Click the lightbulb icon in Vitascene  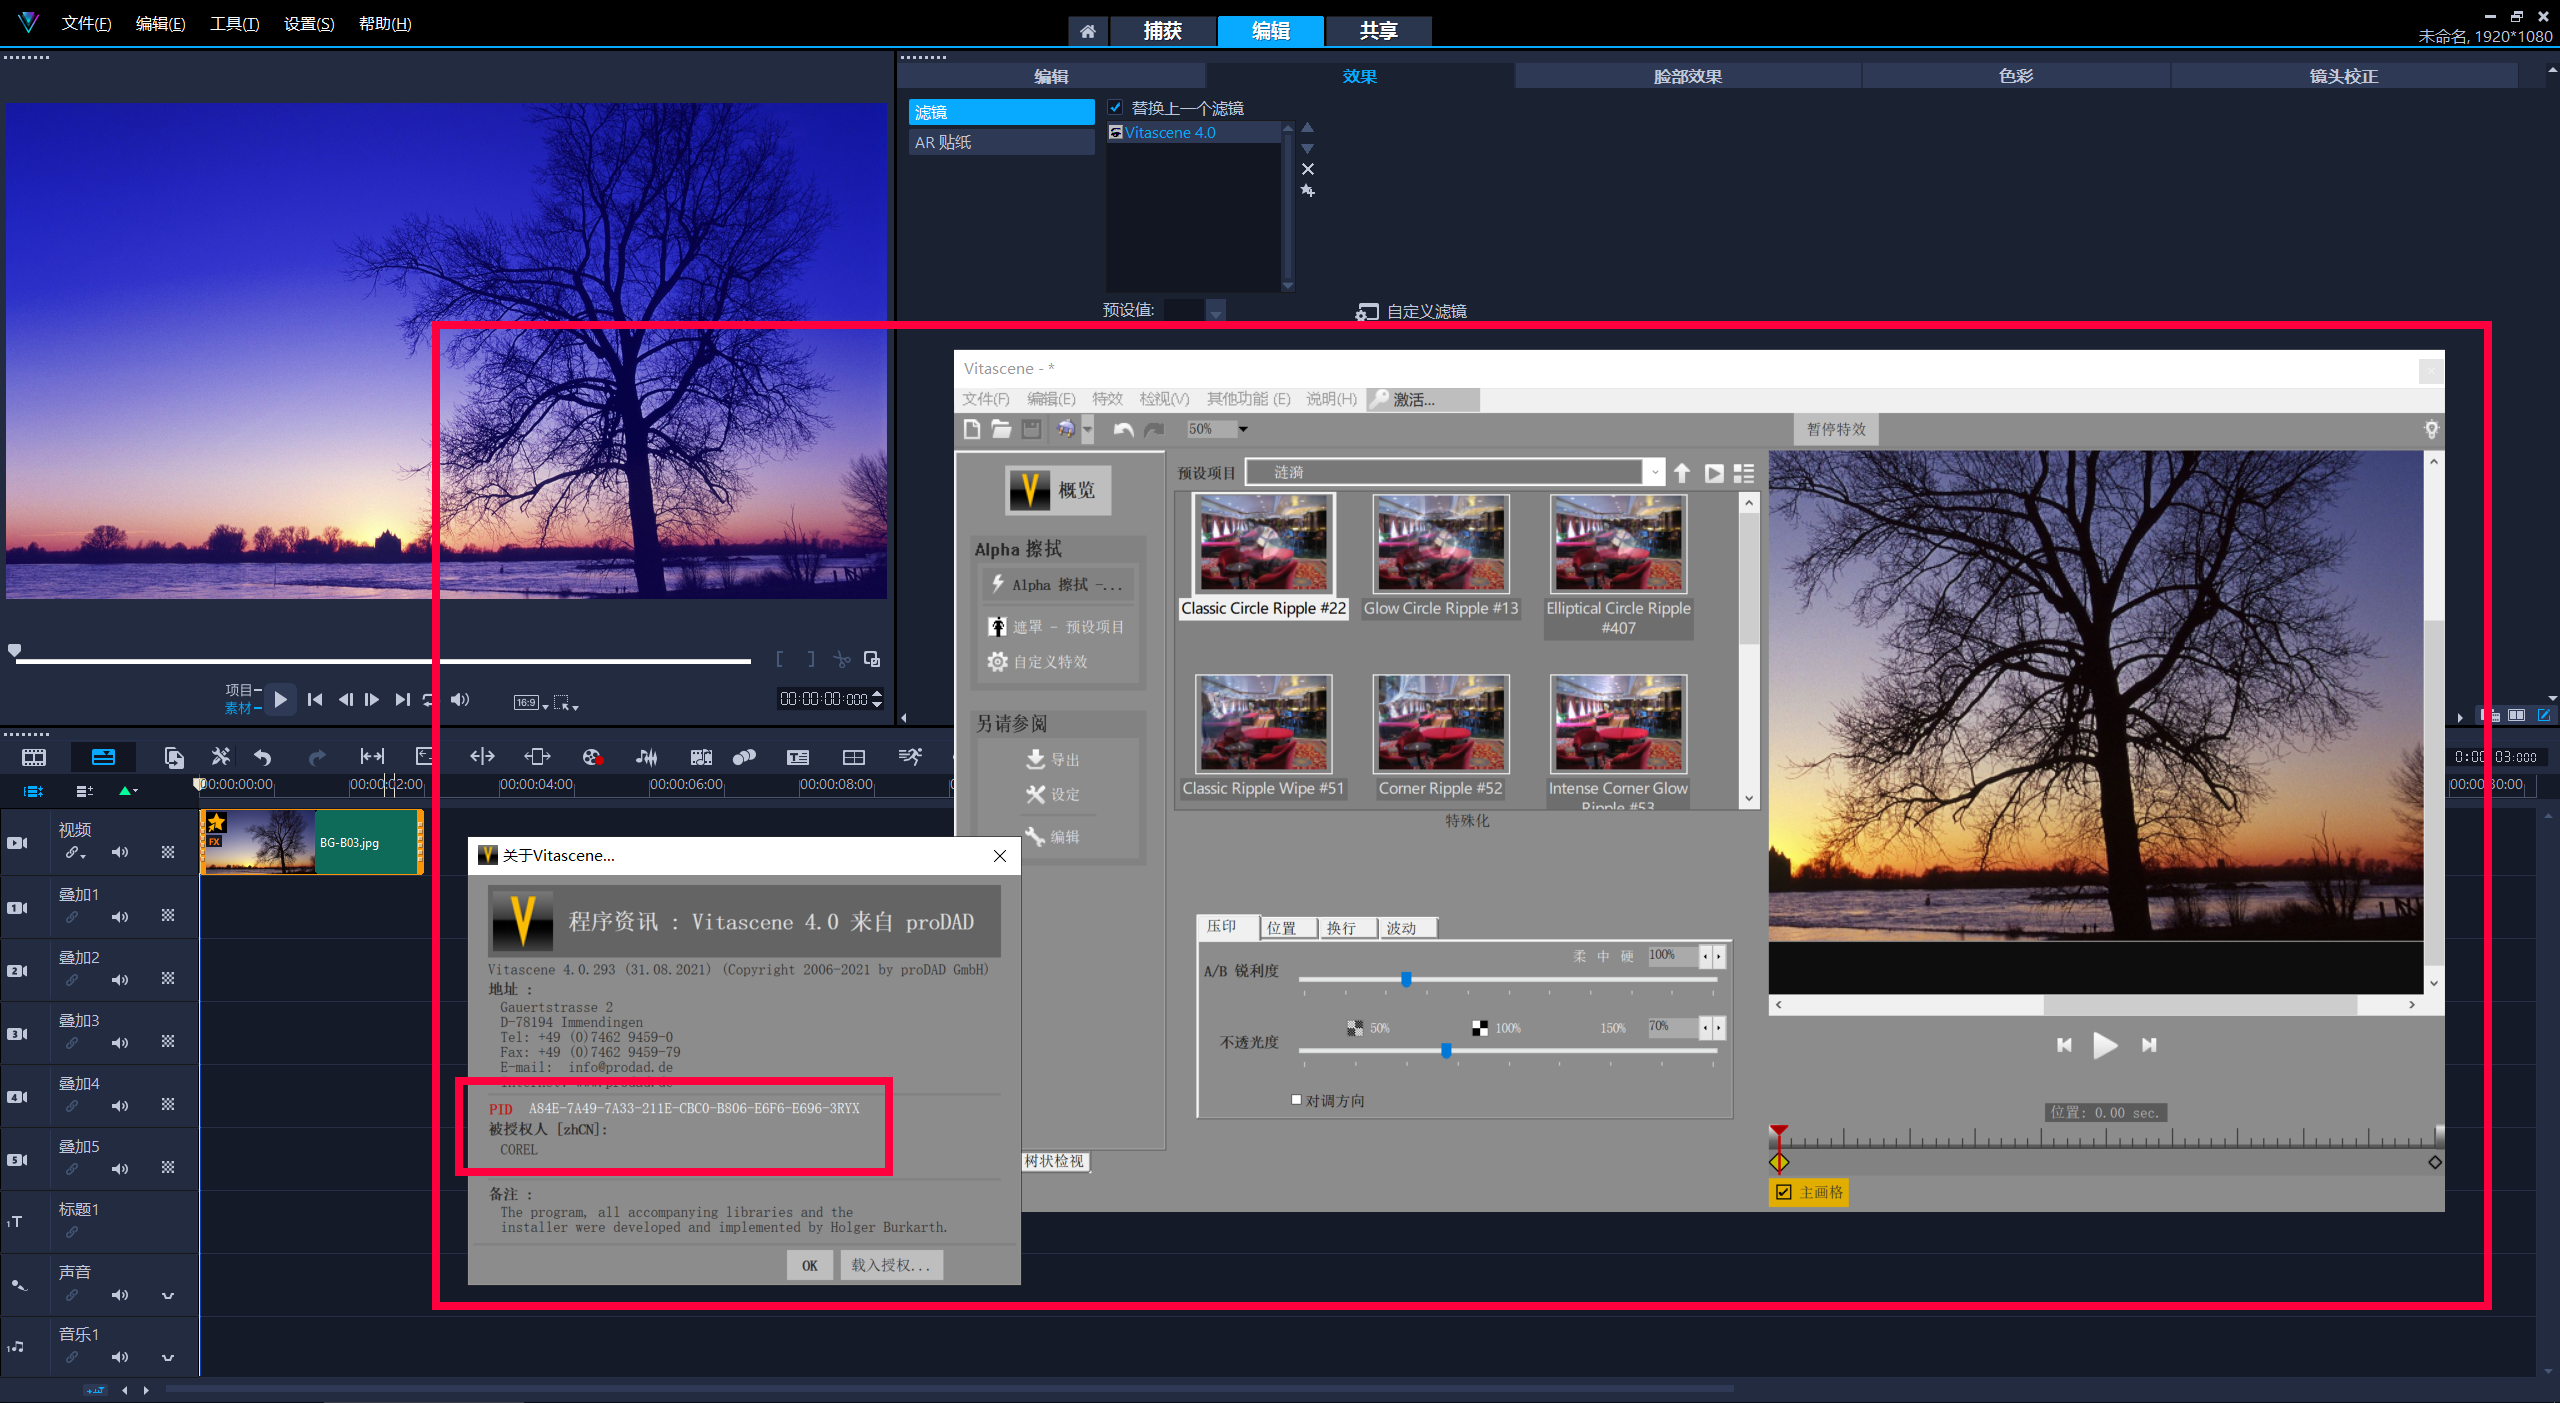click(2431, 429)
